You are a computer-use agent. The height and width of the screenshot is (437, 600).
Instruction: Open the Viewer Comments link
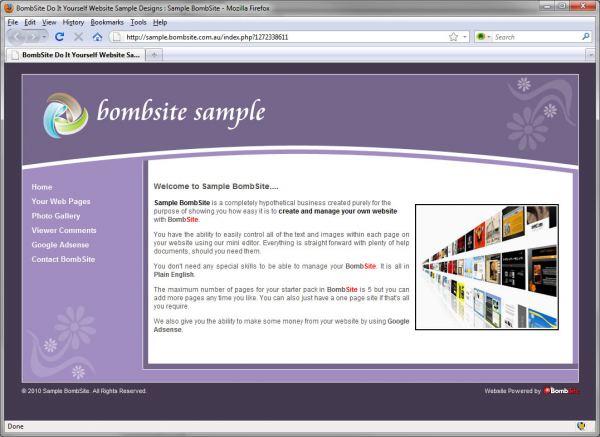[64, 230]
